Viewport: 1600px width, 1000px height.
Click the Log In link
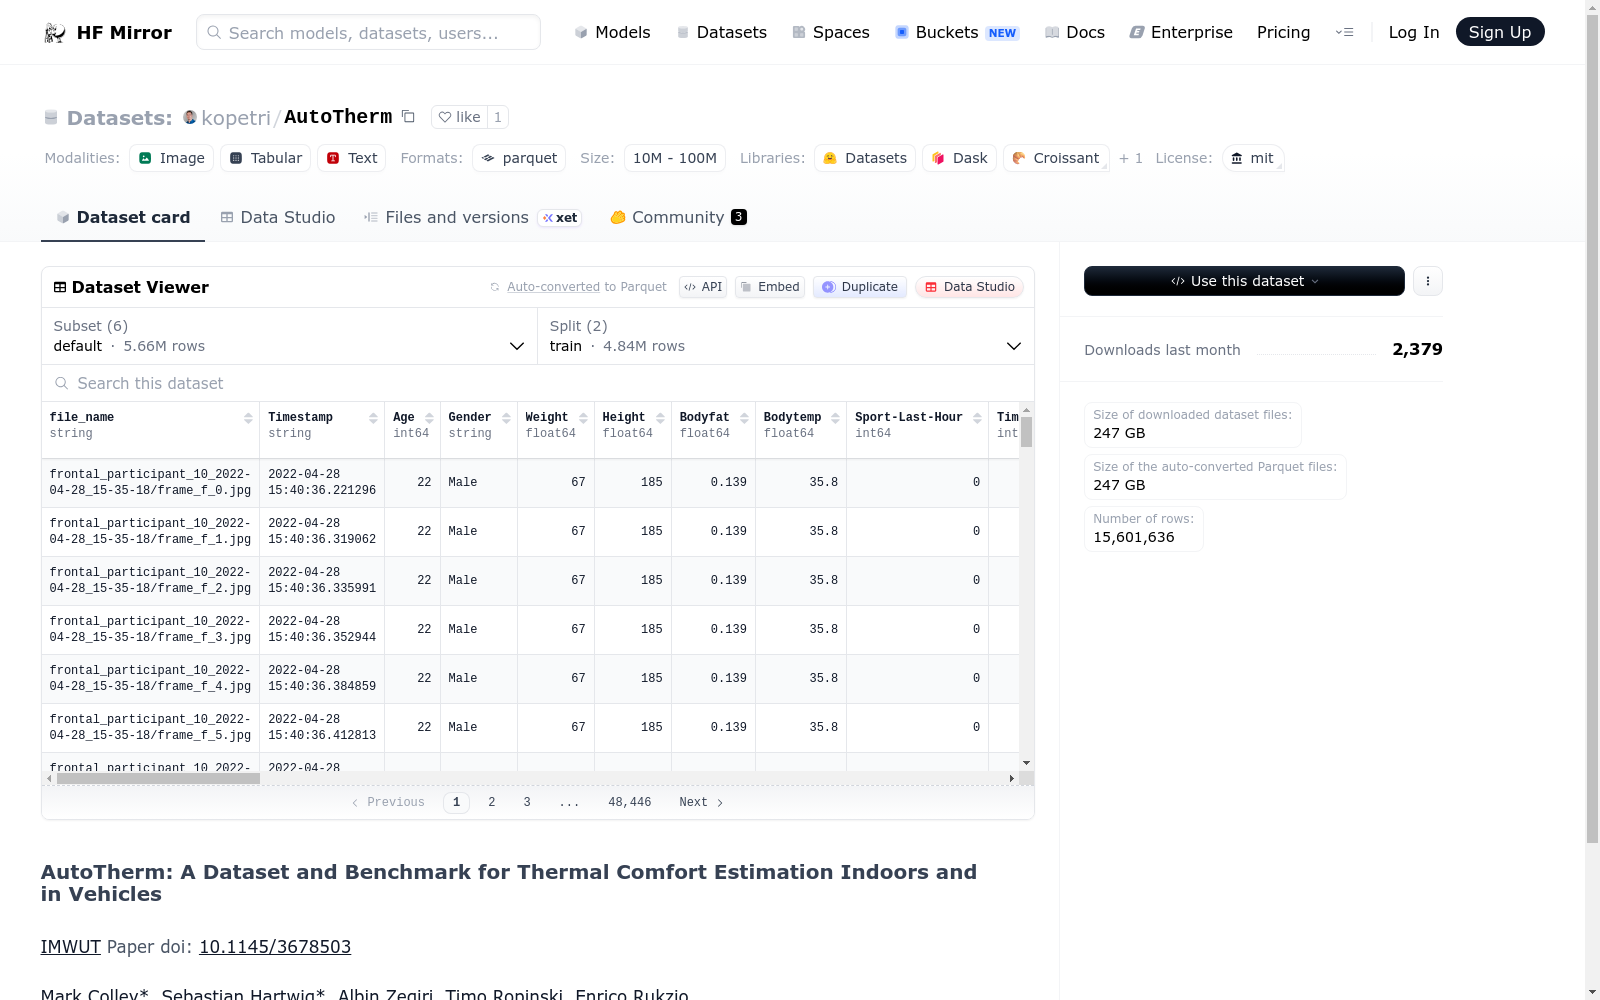pos(1414,32)
